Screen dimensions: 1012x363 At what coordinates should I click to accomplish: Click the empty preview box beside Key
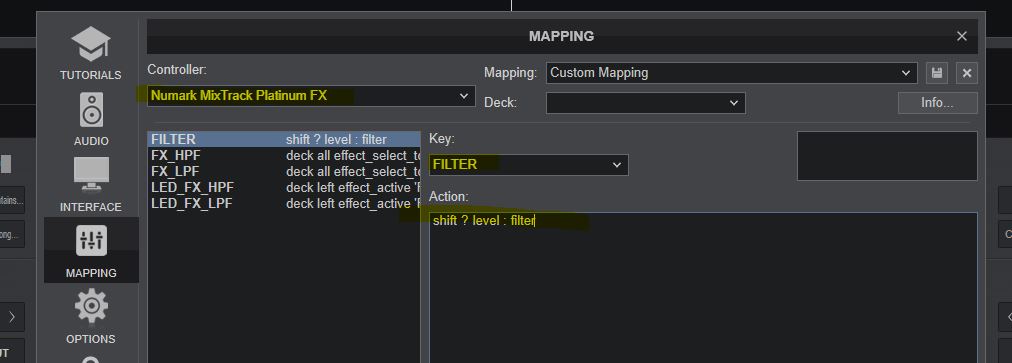pyautogui.click(x=887, y=156)
